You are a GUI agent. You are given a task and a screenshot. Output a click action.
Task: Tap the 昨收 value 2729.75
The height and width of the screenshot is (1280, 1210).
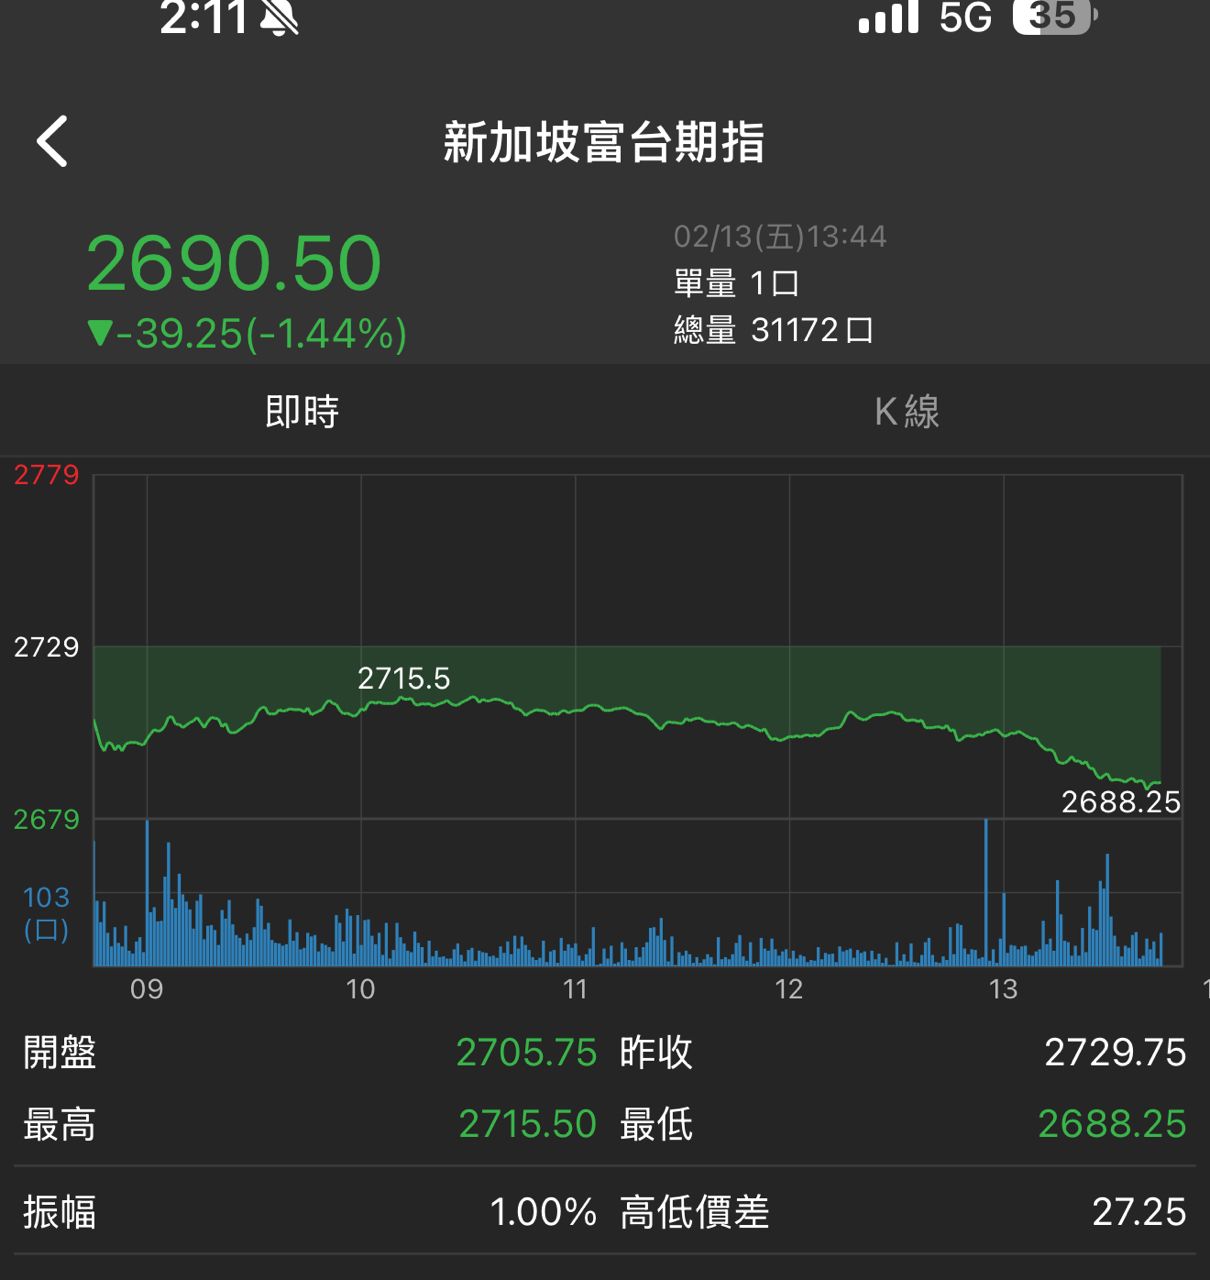pyautogui.click(x=1115, y=1053)
